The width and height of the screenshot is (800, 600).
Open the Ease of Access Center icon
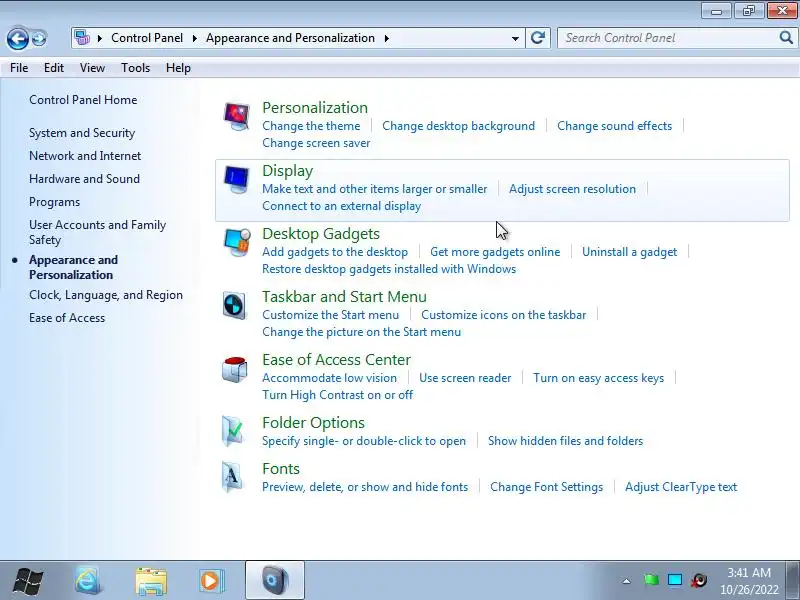(235, 368)
